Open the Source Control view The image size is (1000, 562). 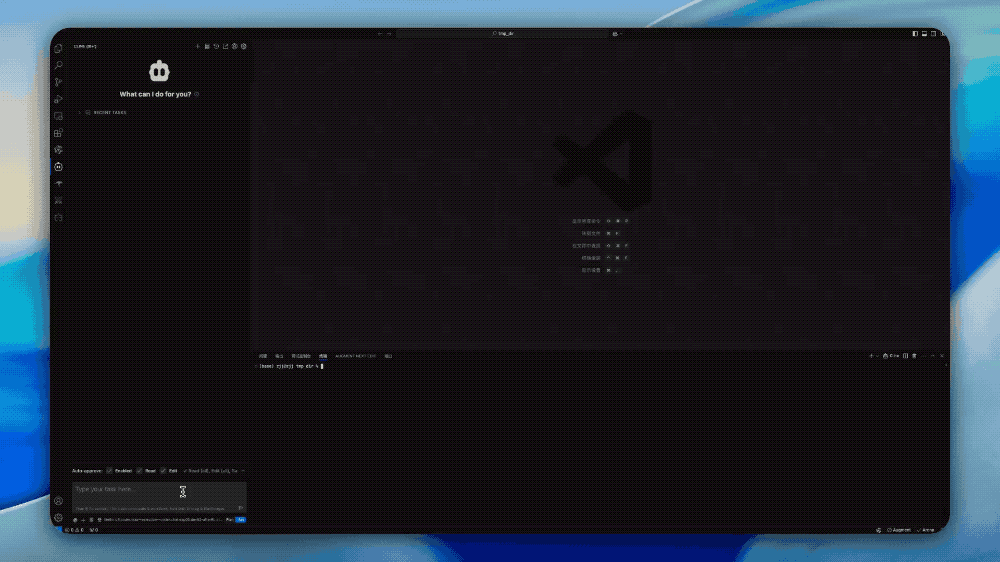pos(58,82)
